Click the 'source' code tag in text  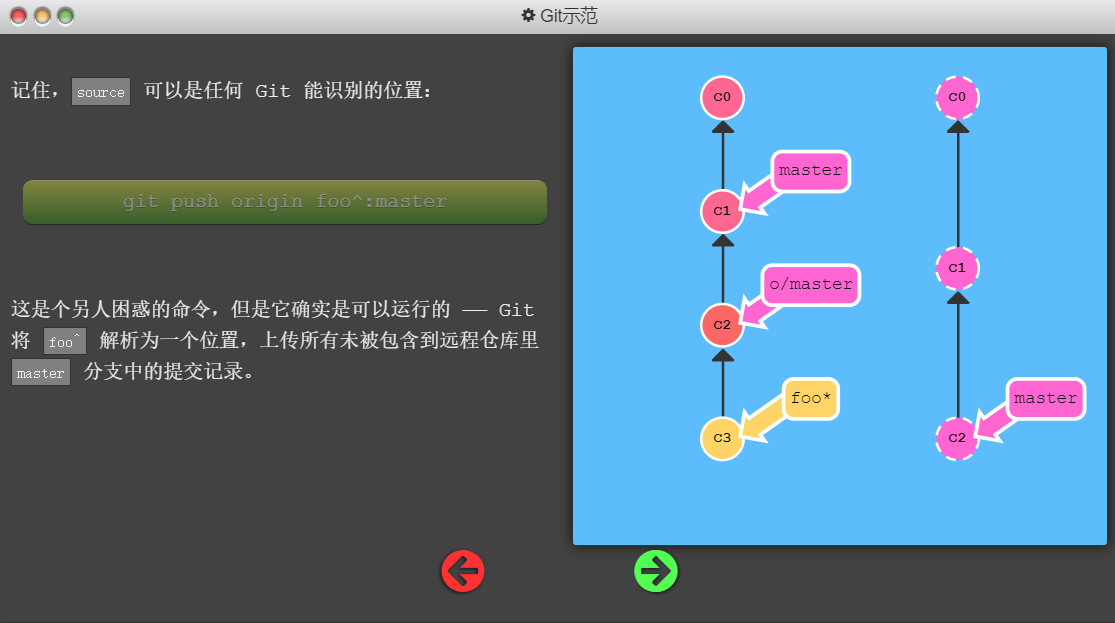coord(101,93)
